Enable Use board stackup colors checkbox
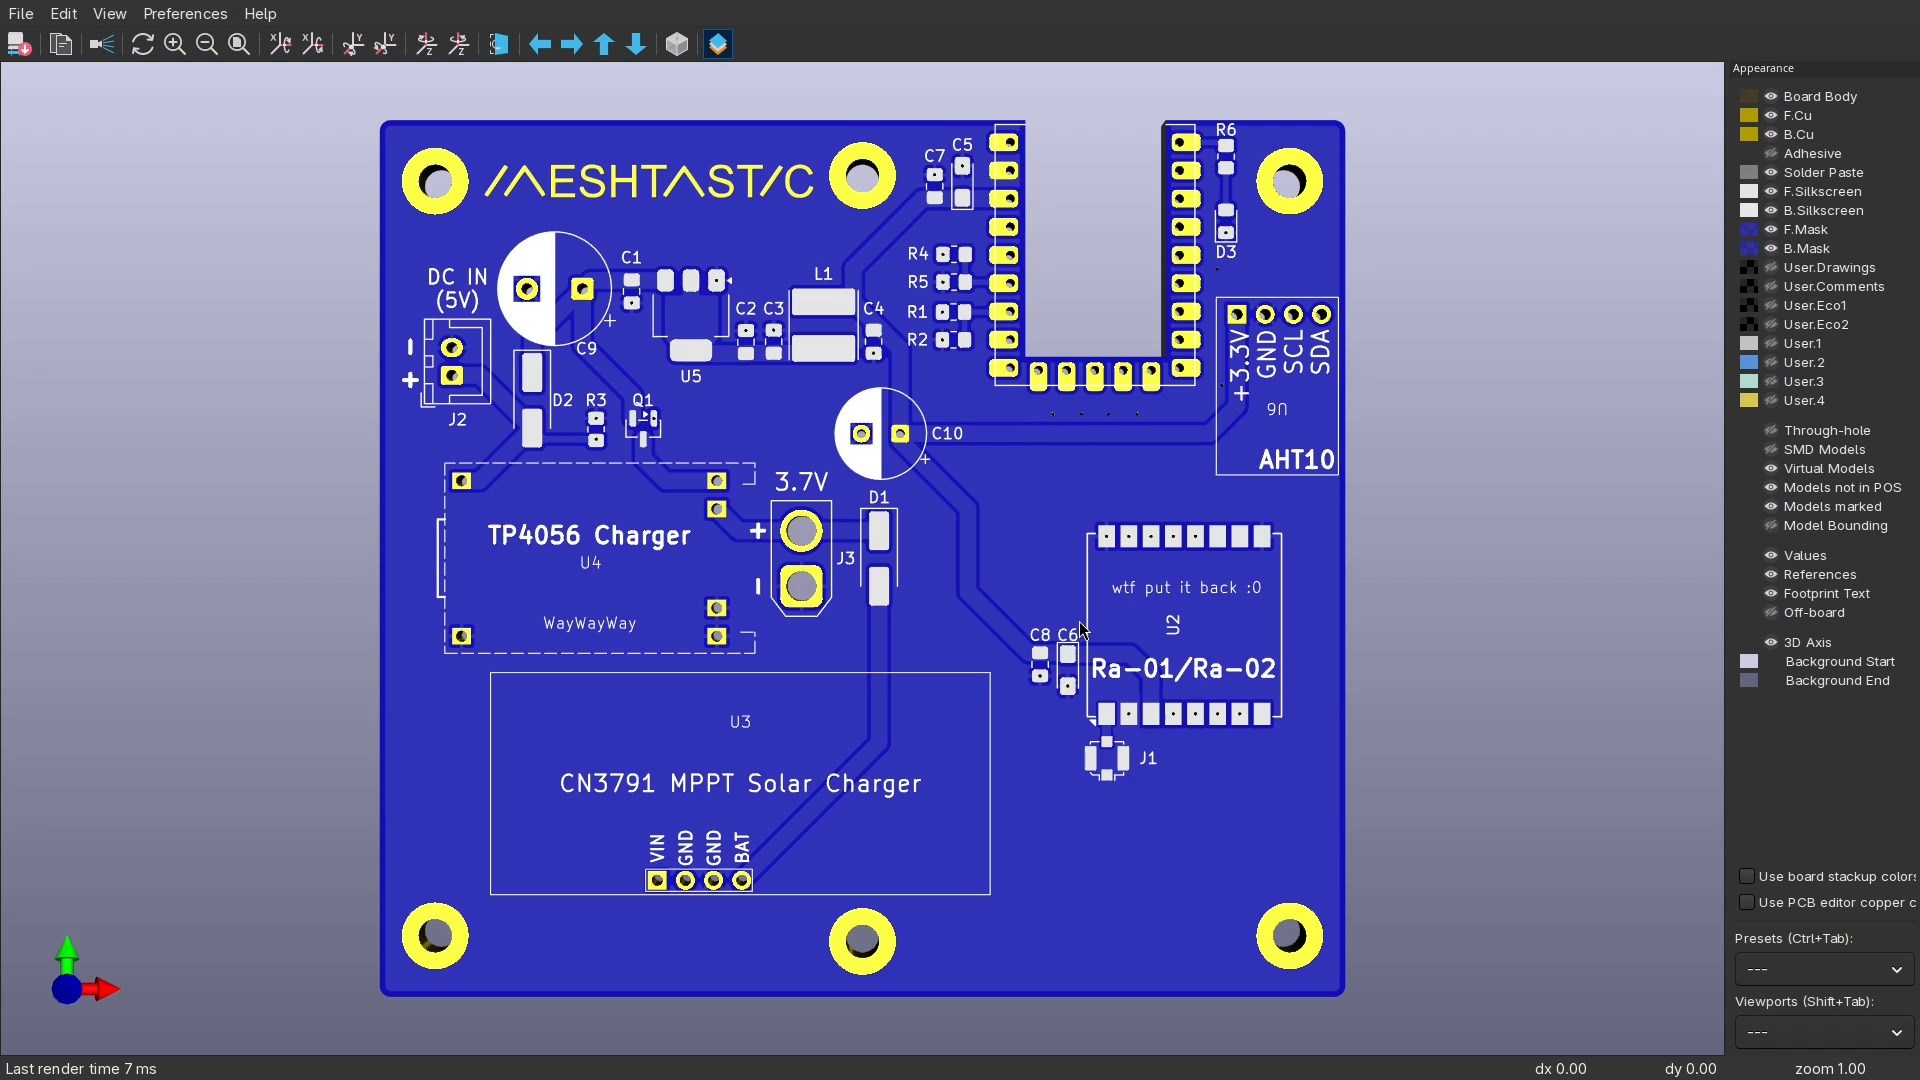Image resolution: width=1920 pixels, height=1080 pixels. coord(1747,876)
